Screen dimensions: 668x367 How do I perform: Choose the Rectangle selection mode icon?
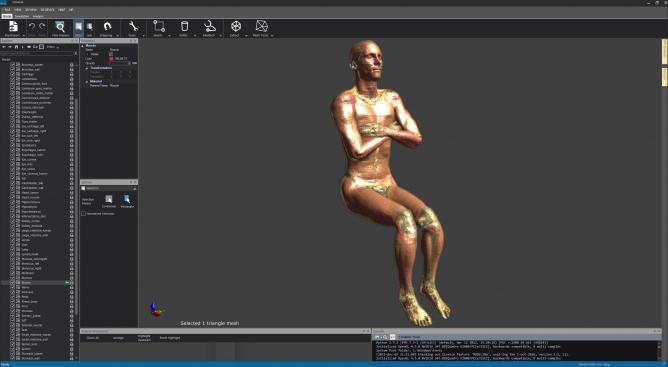127,199
